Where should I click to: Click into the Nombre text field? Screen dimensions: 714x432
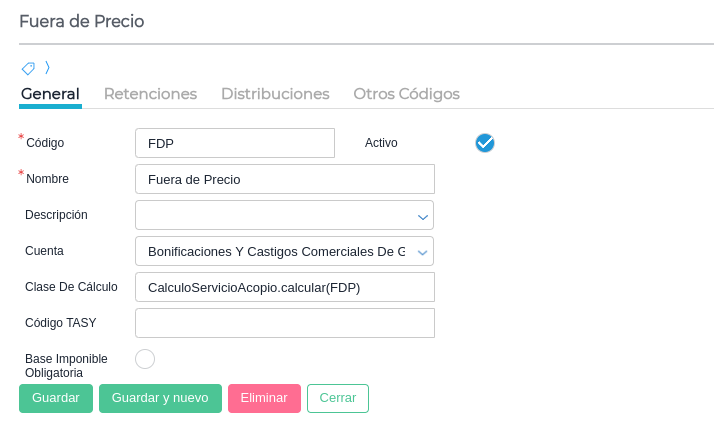pyautogui.click(x=285, y=179)
